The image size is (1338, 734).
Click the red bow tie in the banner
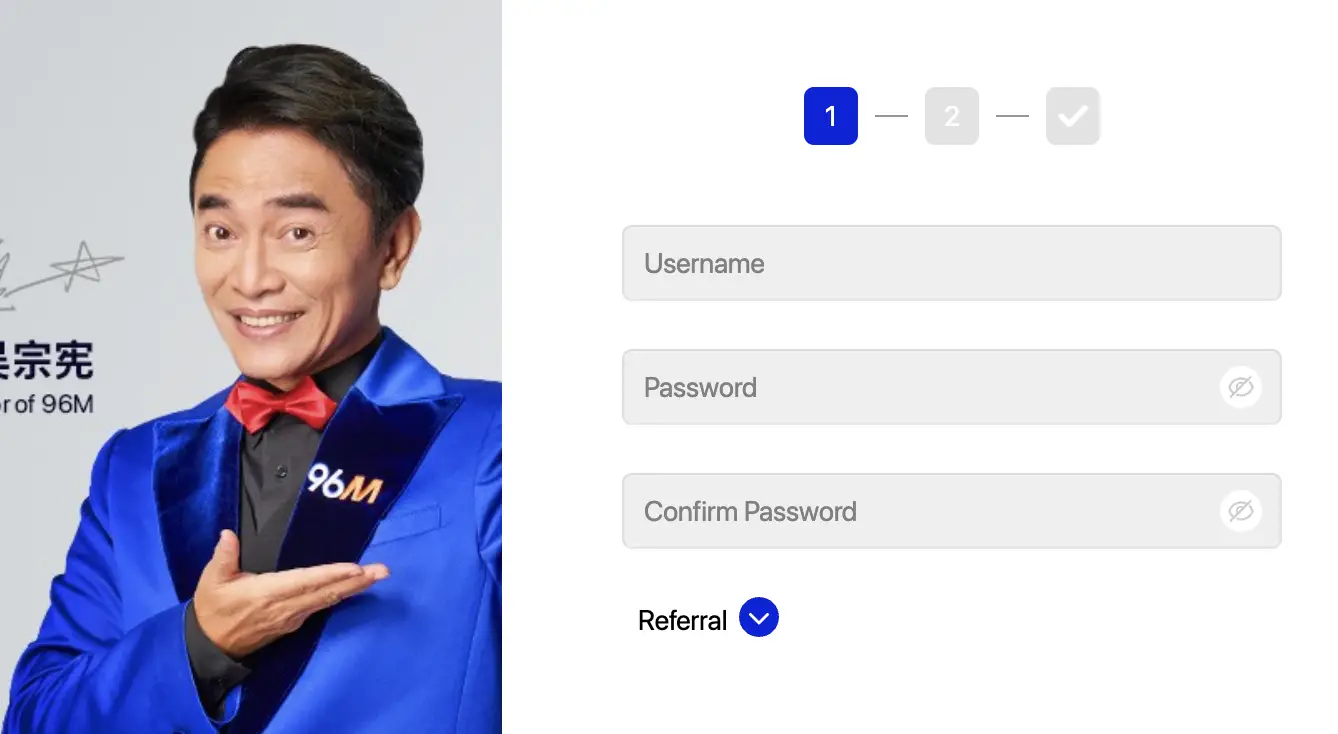click(x=280, y=403)
